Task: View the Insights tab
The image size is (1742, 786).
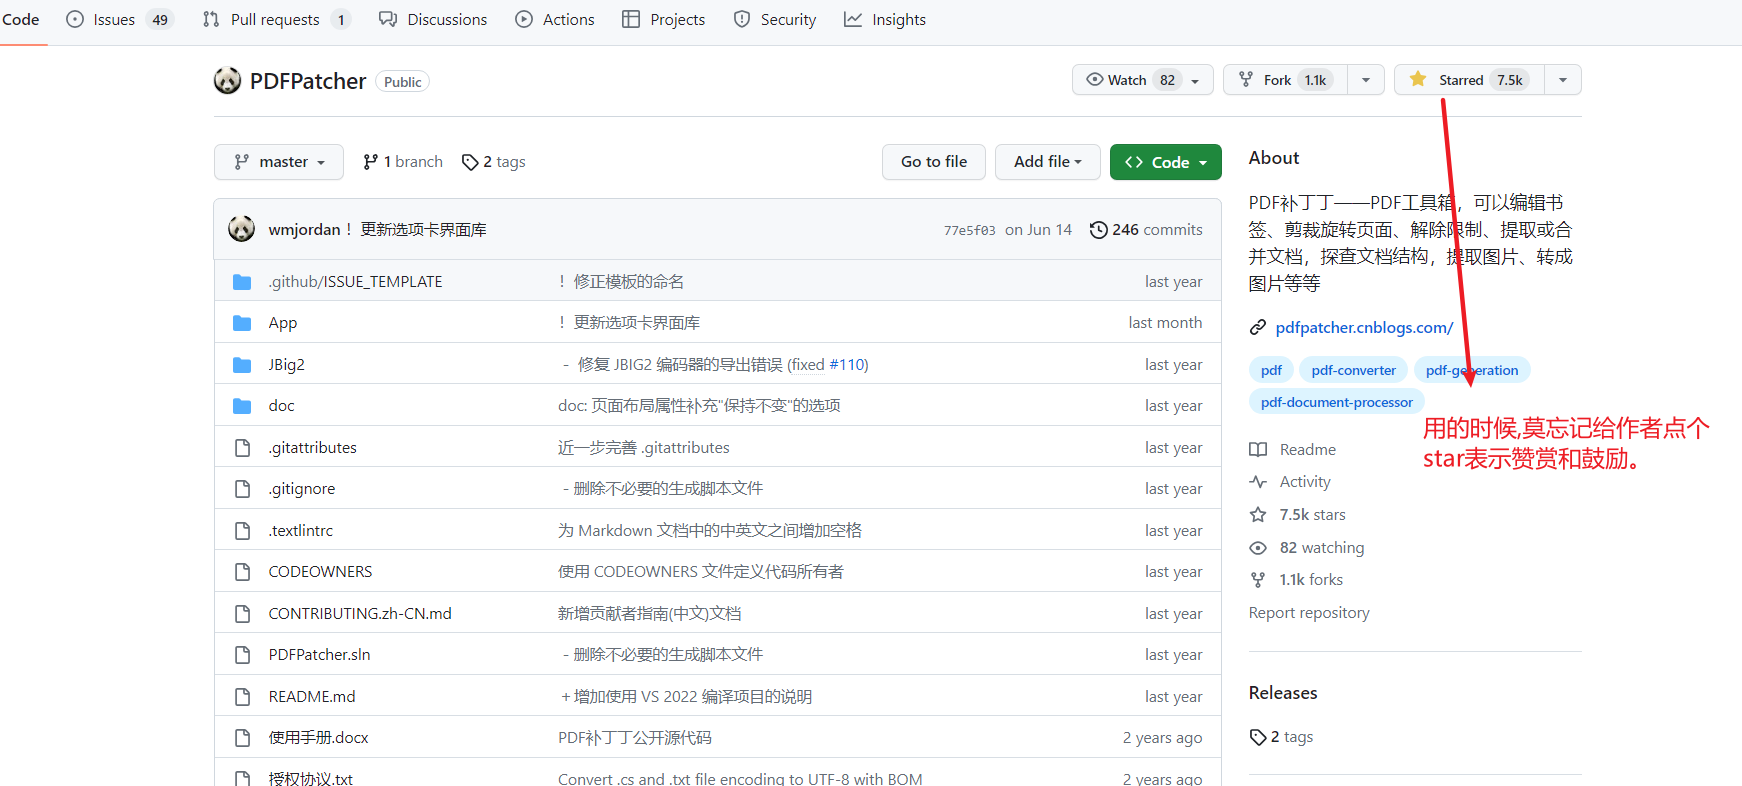Action: (x=885, y=19)
